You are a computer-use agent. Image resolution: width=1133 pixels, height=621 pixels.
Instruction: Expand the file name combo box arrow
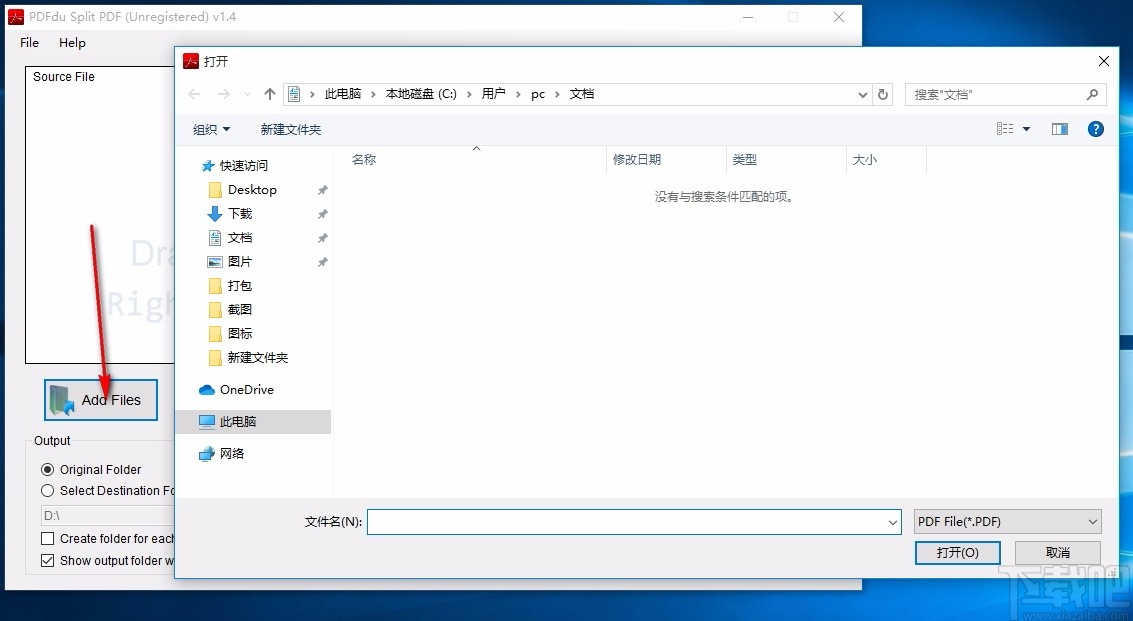coord(892,521)
